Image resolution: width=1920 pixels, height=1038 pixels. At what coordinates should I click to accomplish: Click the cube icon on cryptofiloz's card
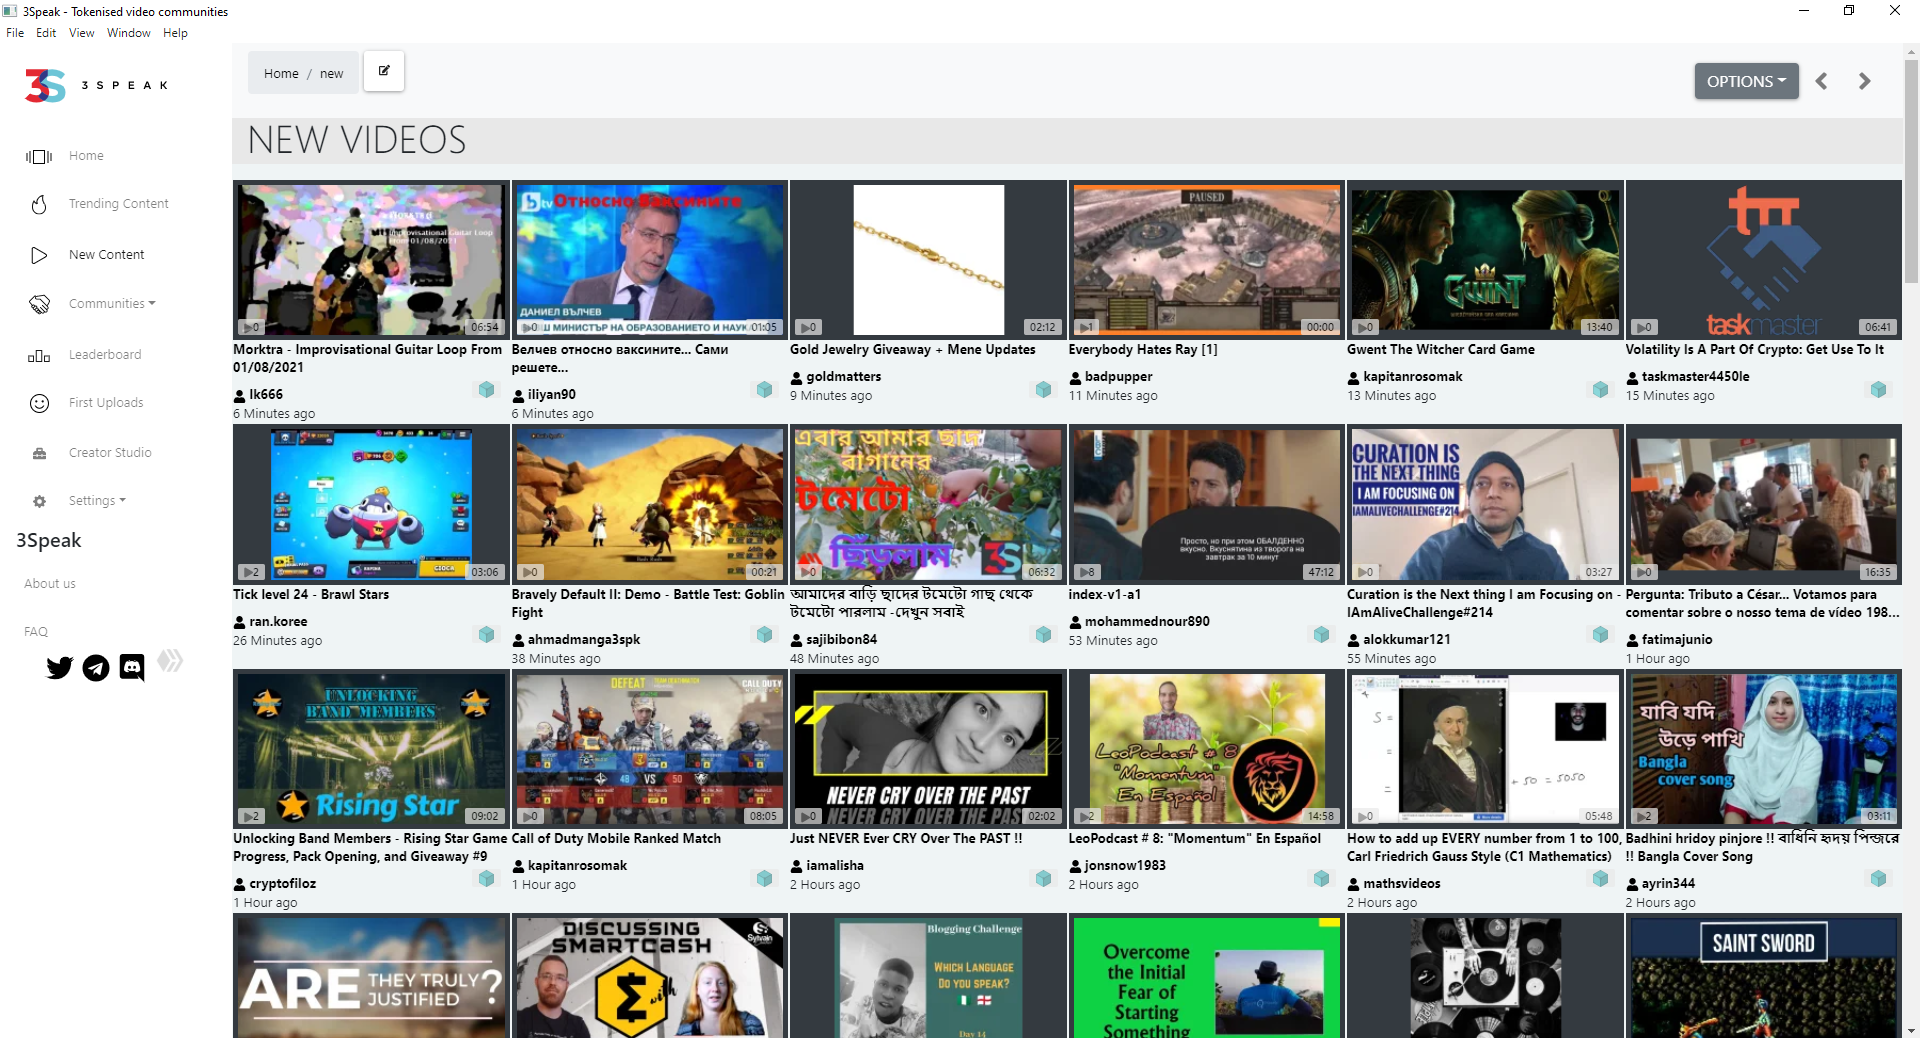click(486, 878)
